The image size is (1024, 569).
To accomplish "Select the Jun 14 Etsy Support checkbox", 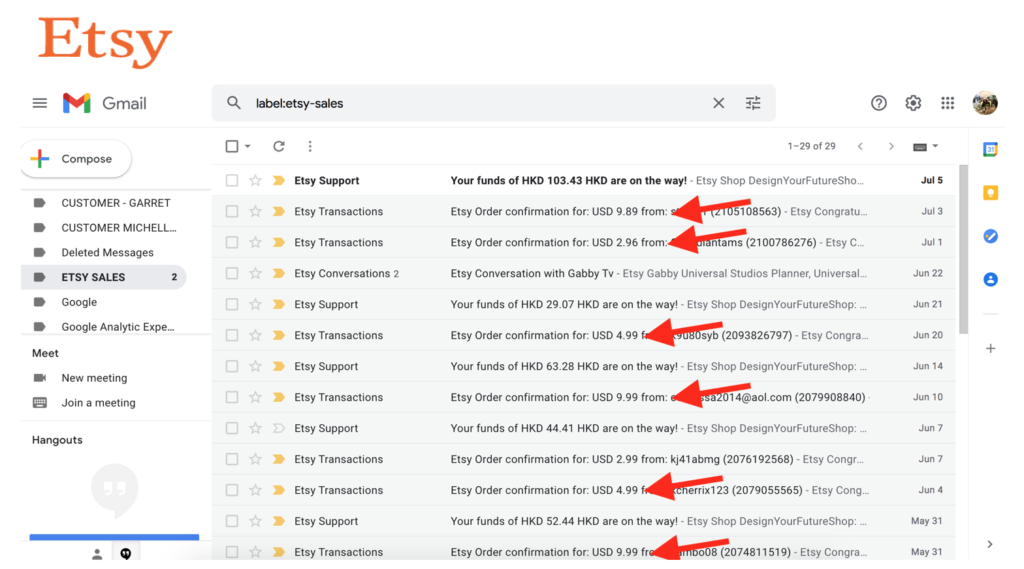I will [x=232, y=366].
